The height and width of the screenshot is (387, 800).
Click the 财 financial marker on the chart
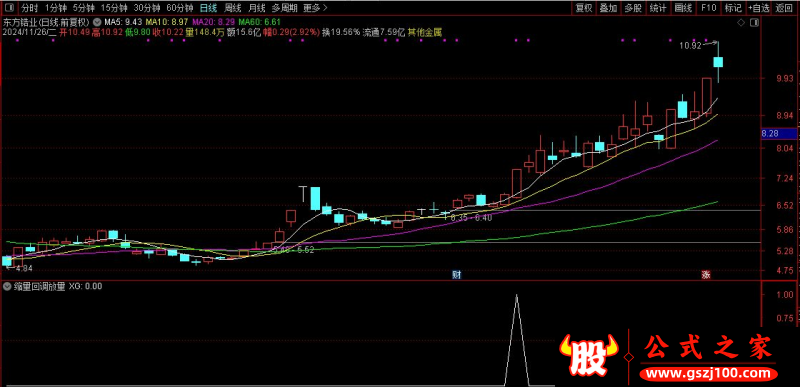457,275
